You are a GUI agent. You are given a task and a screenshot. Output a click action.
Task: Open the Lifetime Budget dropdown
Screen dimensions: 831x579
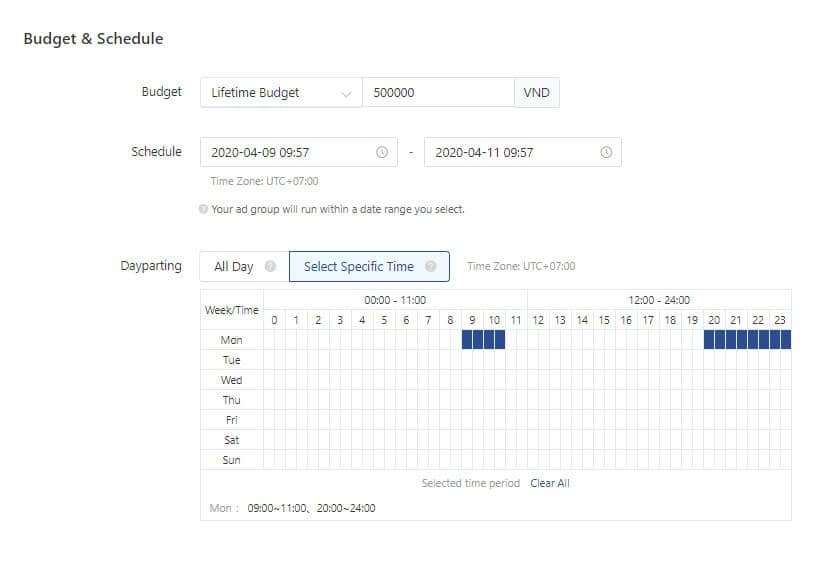click(x=280, y=93)
